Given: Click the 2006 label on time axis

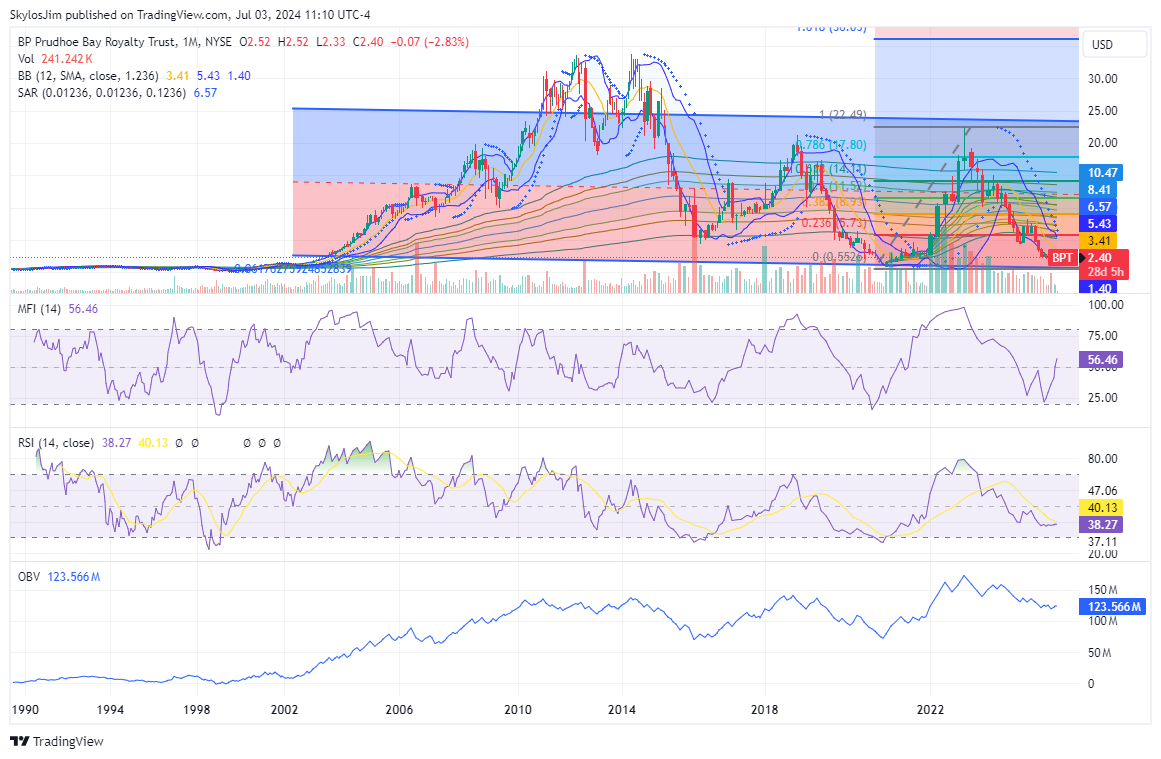Looking at the screenshot, I should [x=399, y=709].
